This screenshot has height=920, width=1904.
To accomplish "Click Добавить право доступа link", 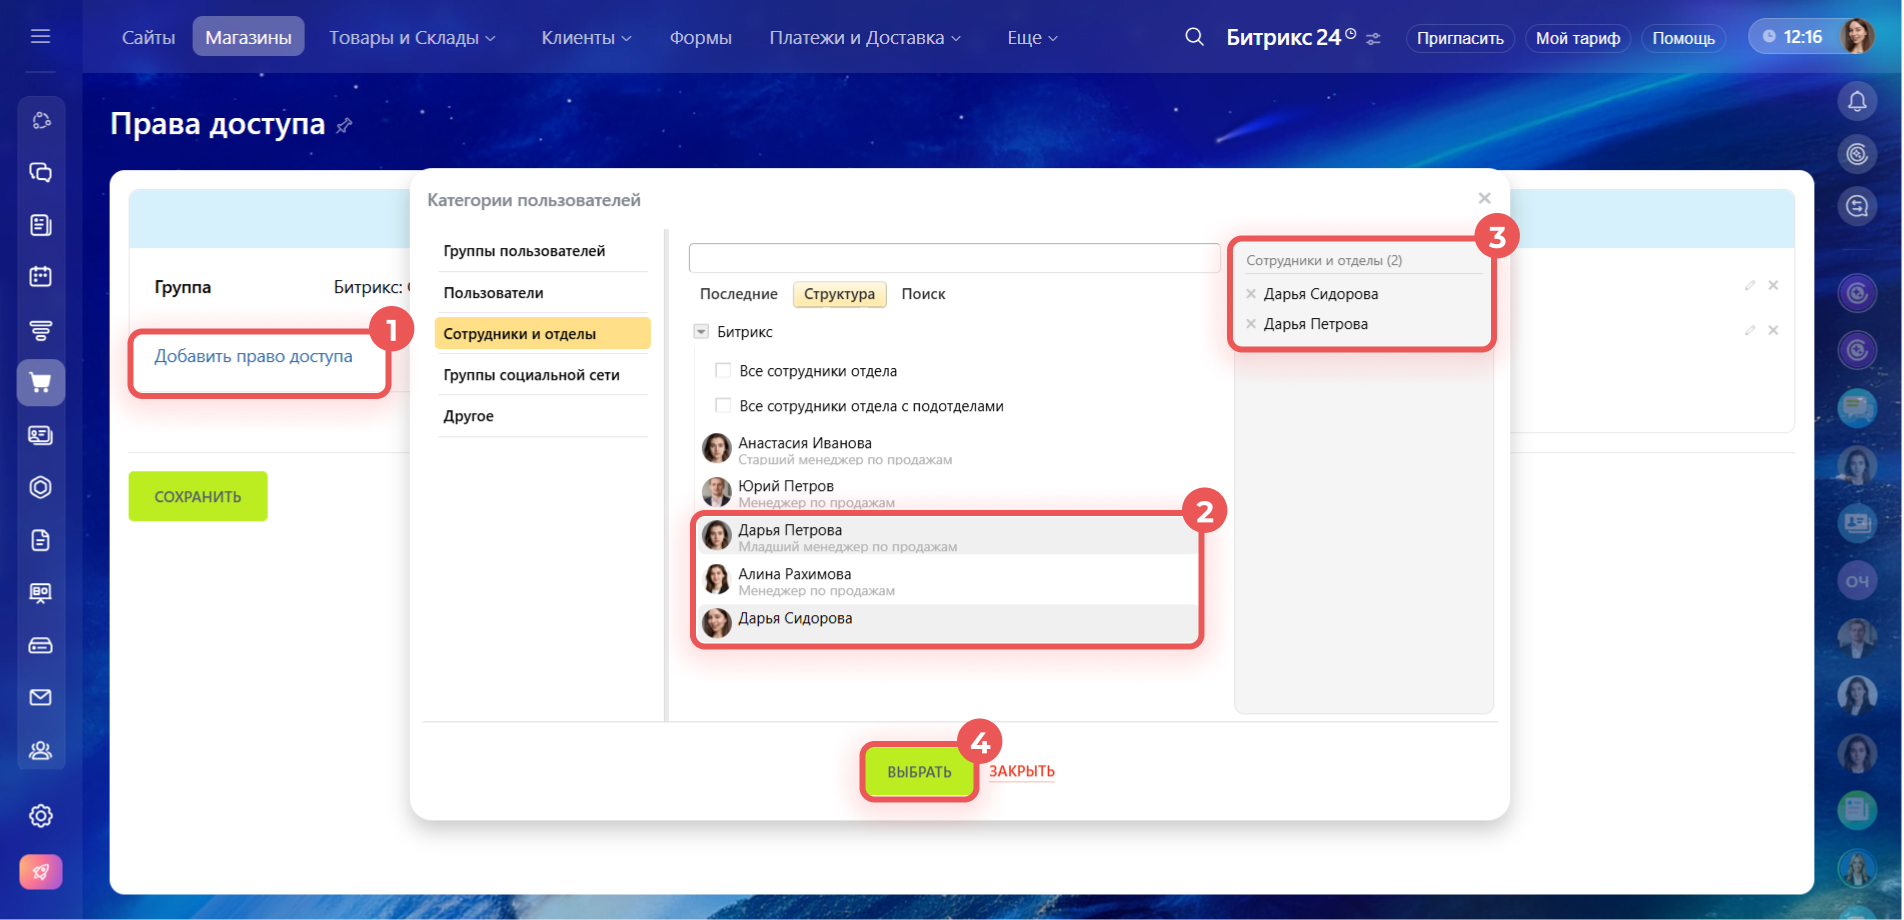I will [253, 356].
